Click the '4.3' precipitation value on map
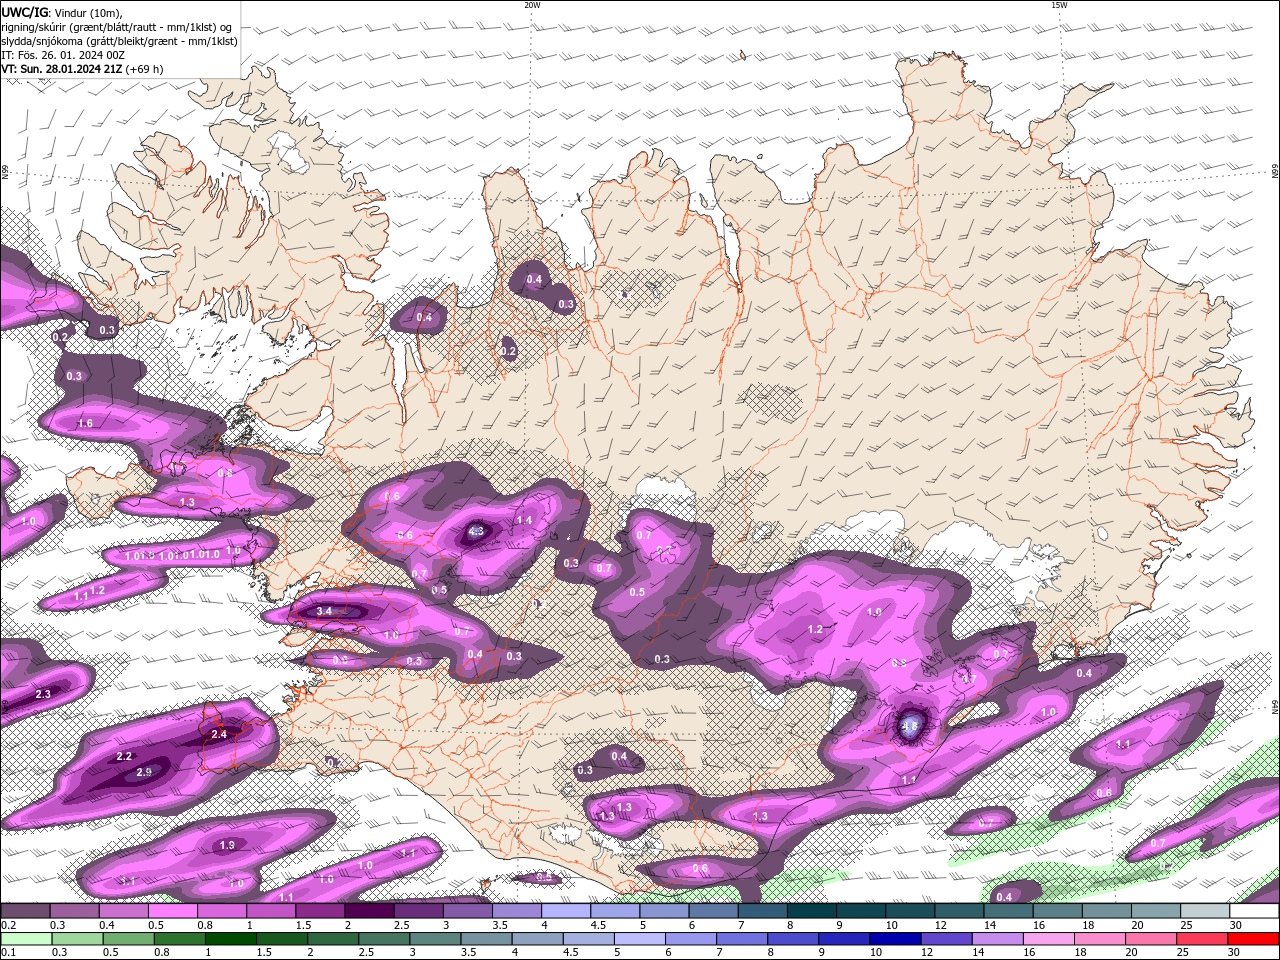The width and height of the screenshot is (1280, 960). click(476, 532)
